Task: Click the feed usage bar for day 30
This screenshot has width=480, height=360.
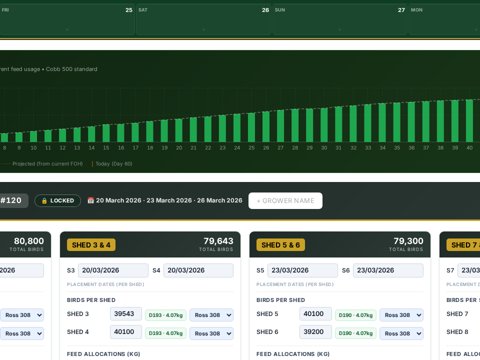Action: pos(324,125)
